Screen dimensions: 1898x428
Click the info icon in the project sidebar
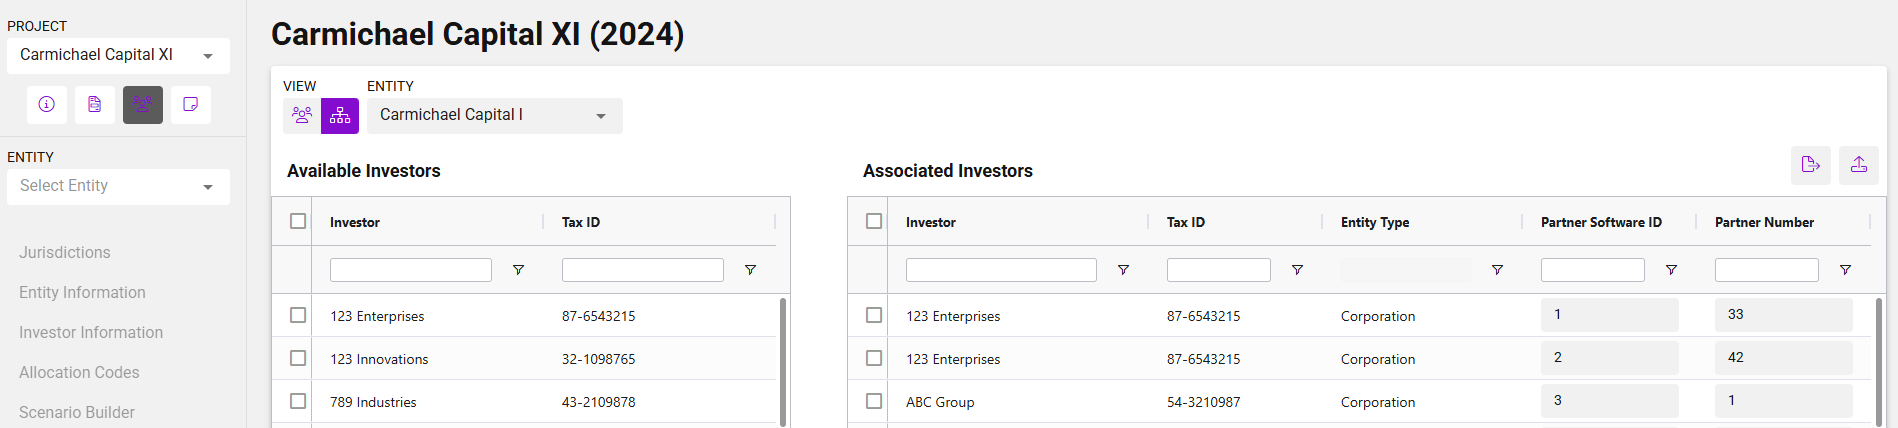[x=47, y=104]
